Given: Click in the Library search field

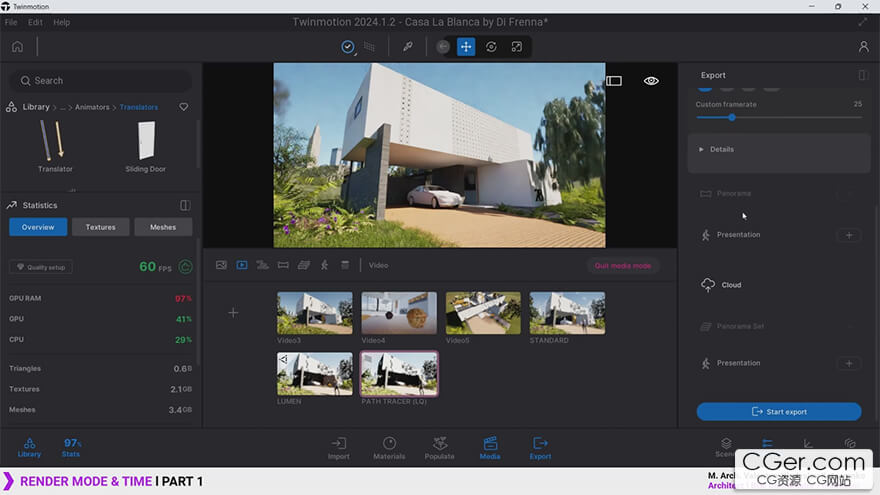Looking at the screenshot, I should pos(101,81).
